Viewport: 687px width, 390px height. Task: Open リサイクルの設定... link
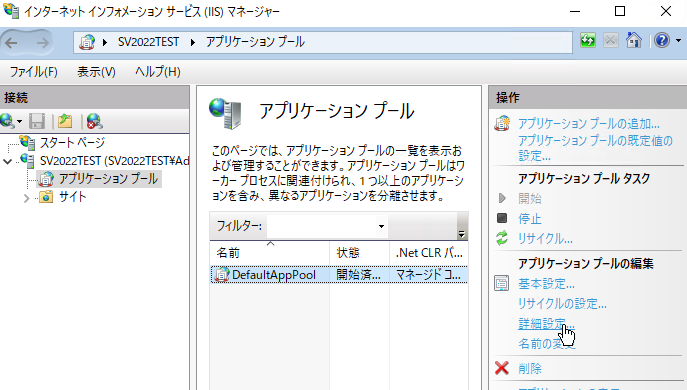562,304
